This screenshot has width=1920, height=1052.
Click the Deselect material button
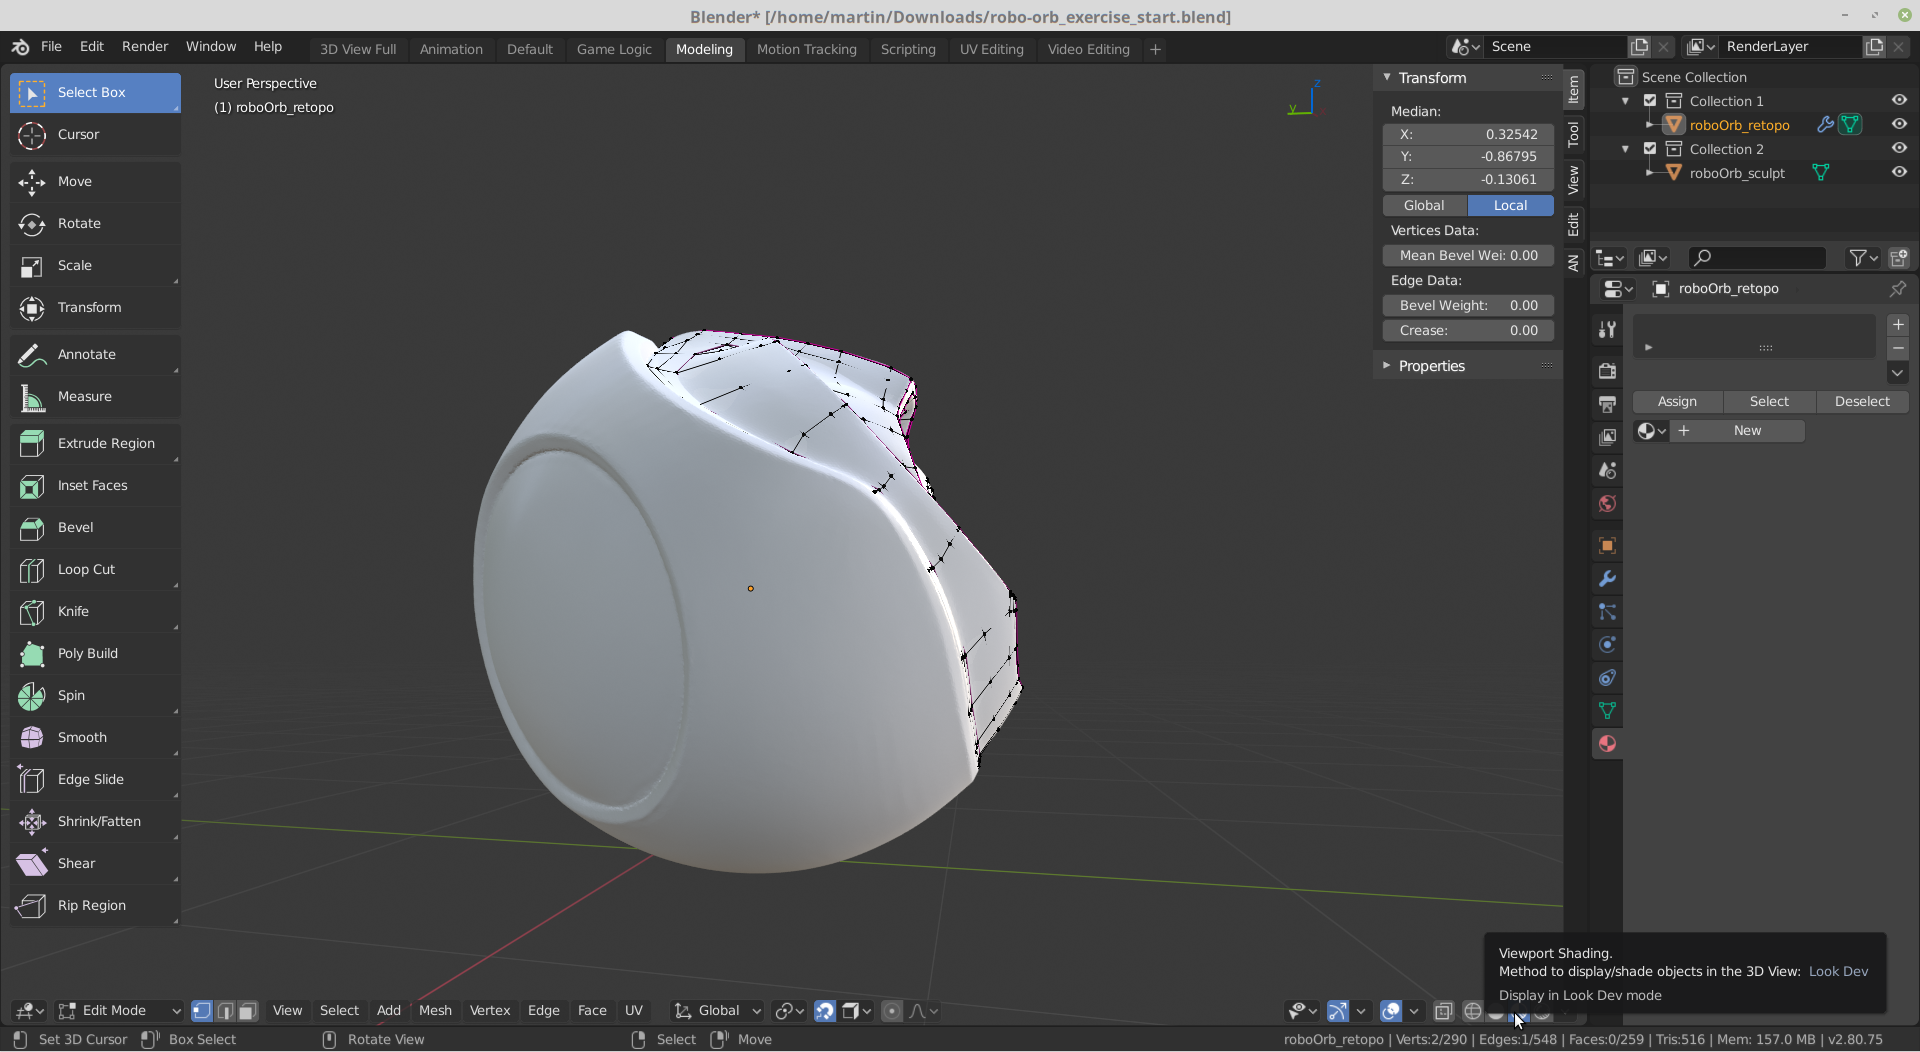point(1862,401)
